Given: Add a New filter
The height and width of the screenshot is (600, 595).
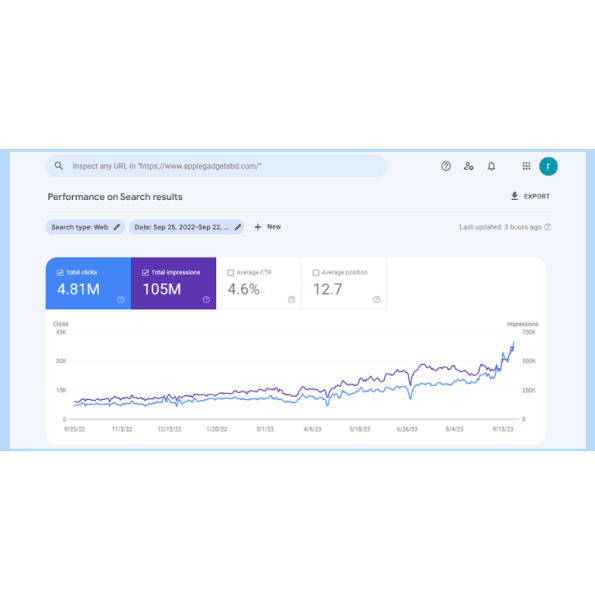Looking at the screenshot, I should pyautogui.click(x=267, y=227).
